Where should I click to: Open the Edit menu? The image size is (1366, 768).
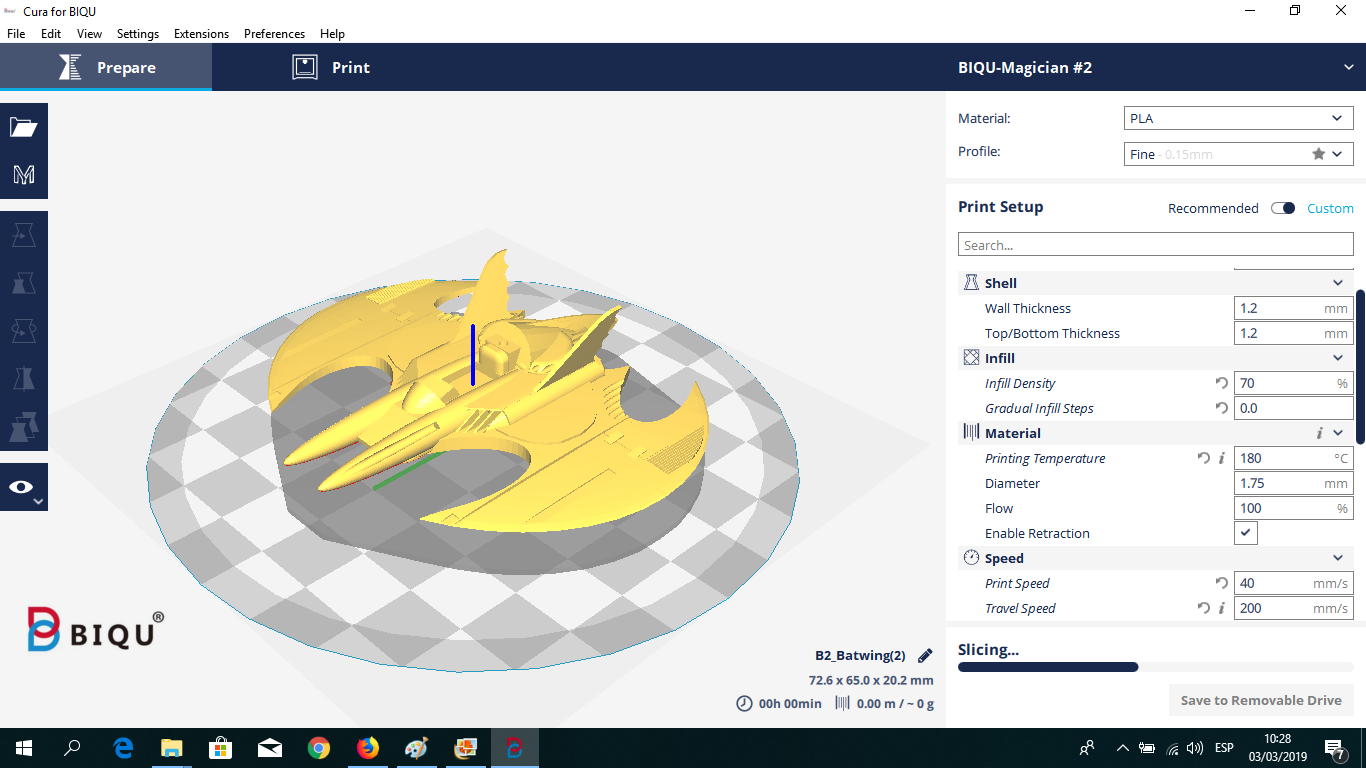pyautogui.click(x=51, y=33)
